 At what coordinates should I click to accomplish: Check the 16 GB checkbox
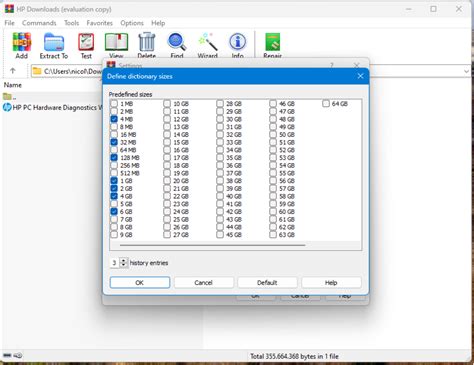167,150
